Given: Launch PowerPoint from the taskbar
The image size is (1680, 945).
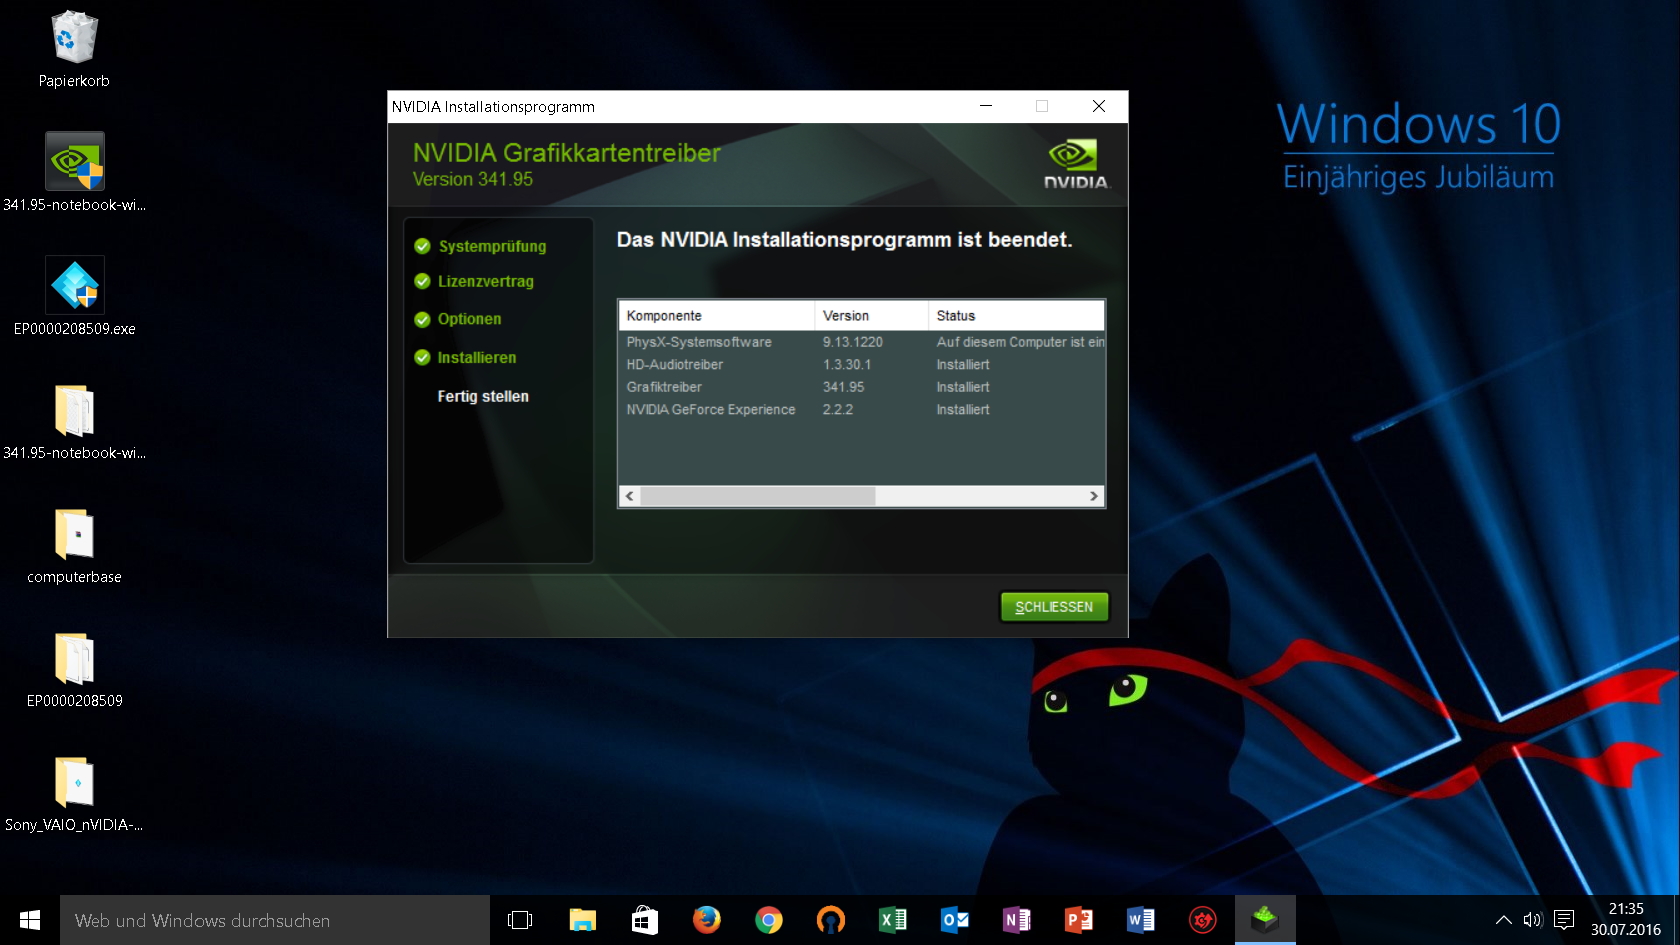Looking at the screenshot, I should pyautogui.click(x=1078, y=920).
